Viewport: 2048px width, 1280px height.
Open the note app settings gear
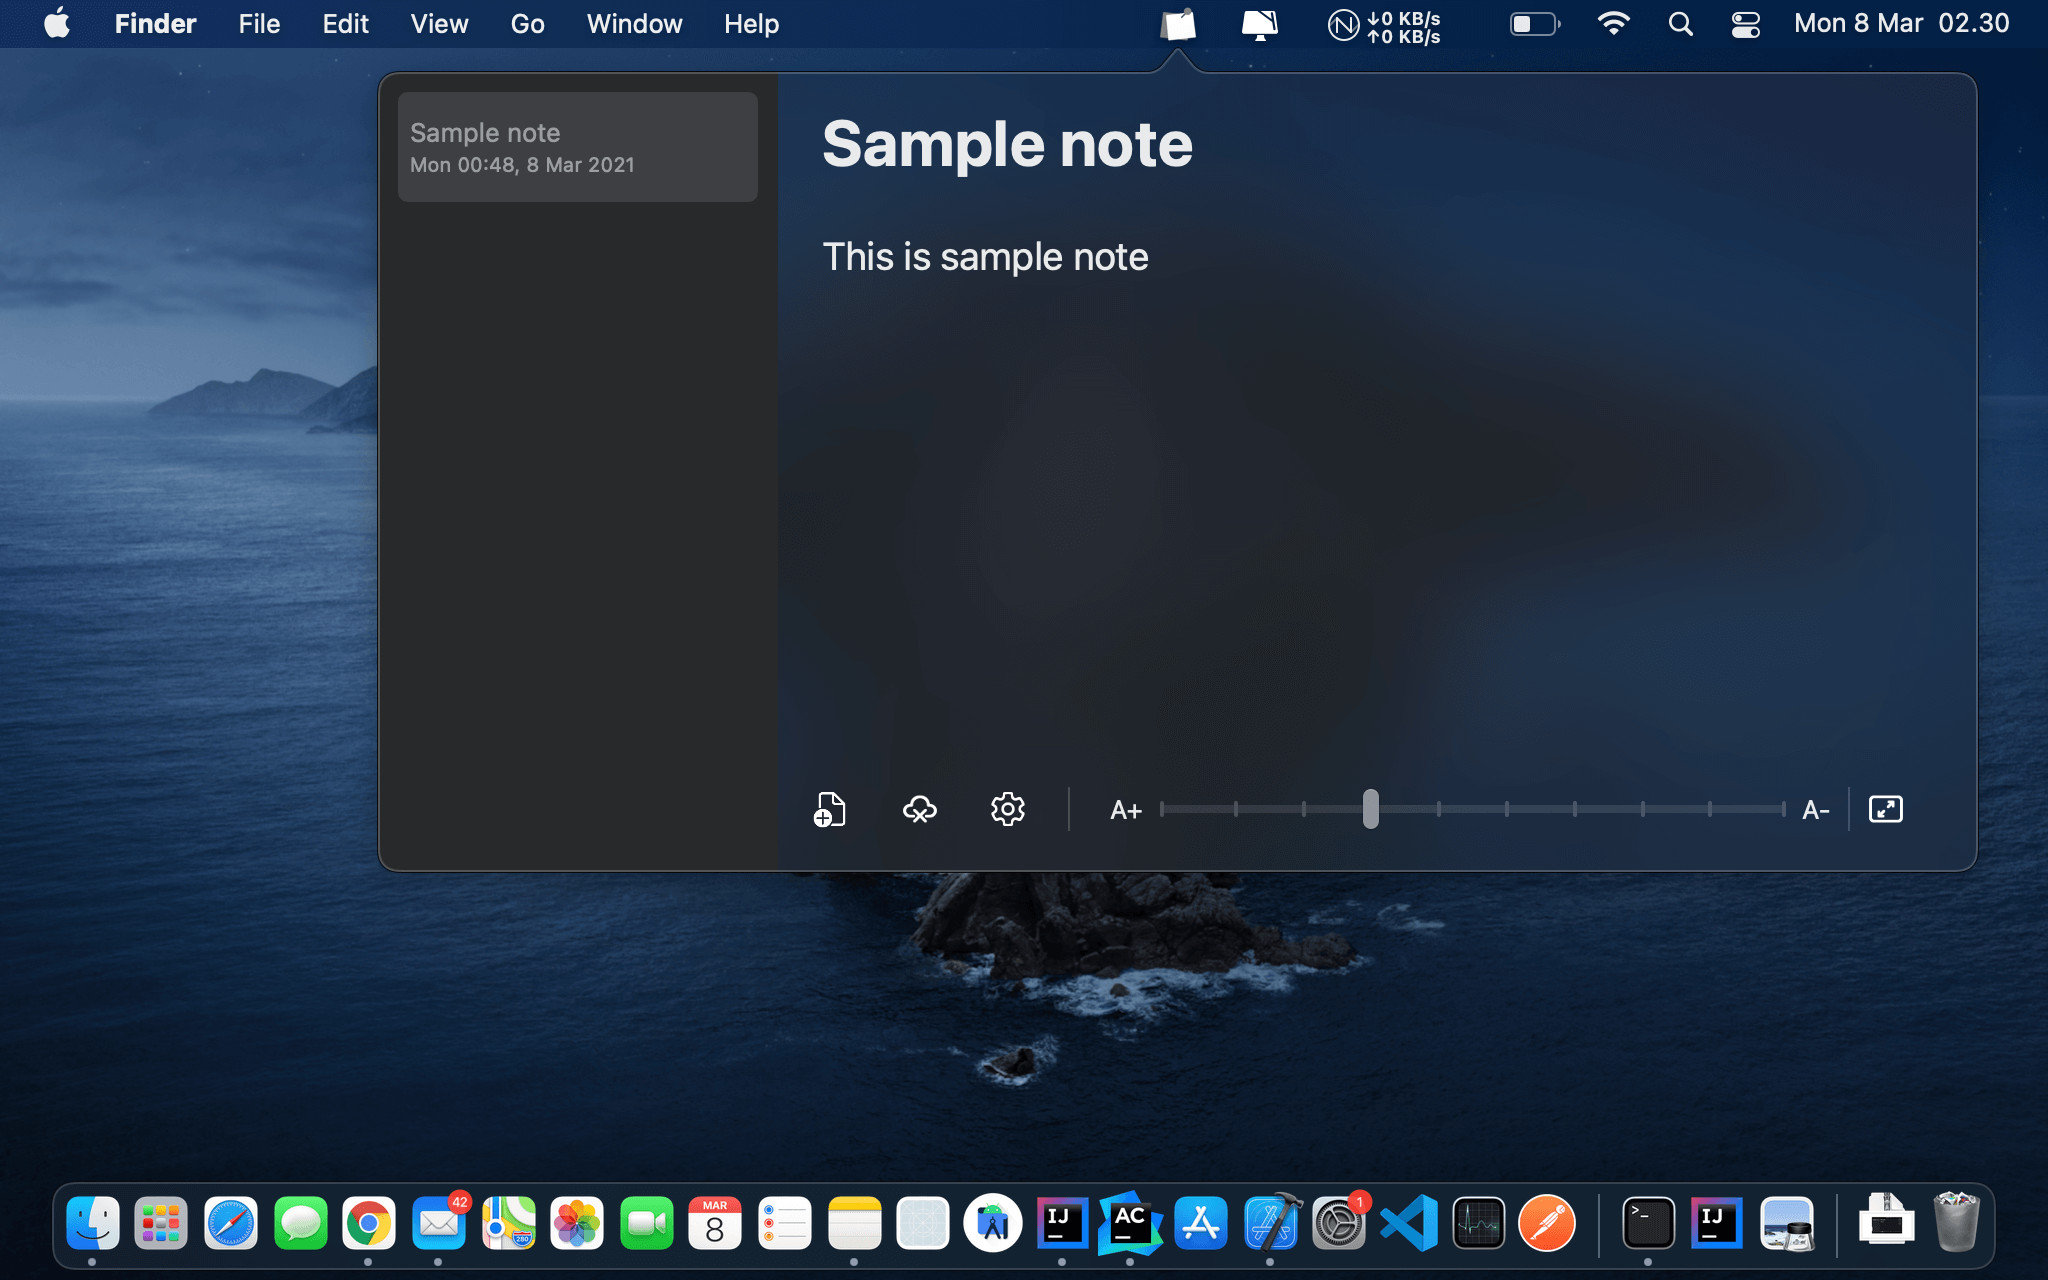(x=1007, y=809)
